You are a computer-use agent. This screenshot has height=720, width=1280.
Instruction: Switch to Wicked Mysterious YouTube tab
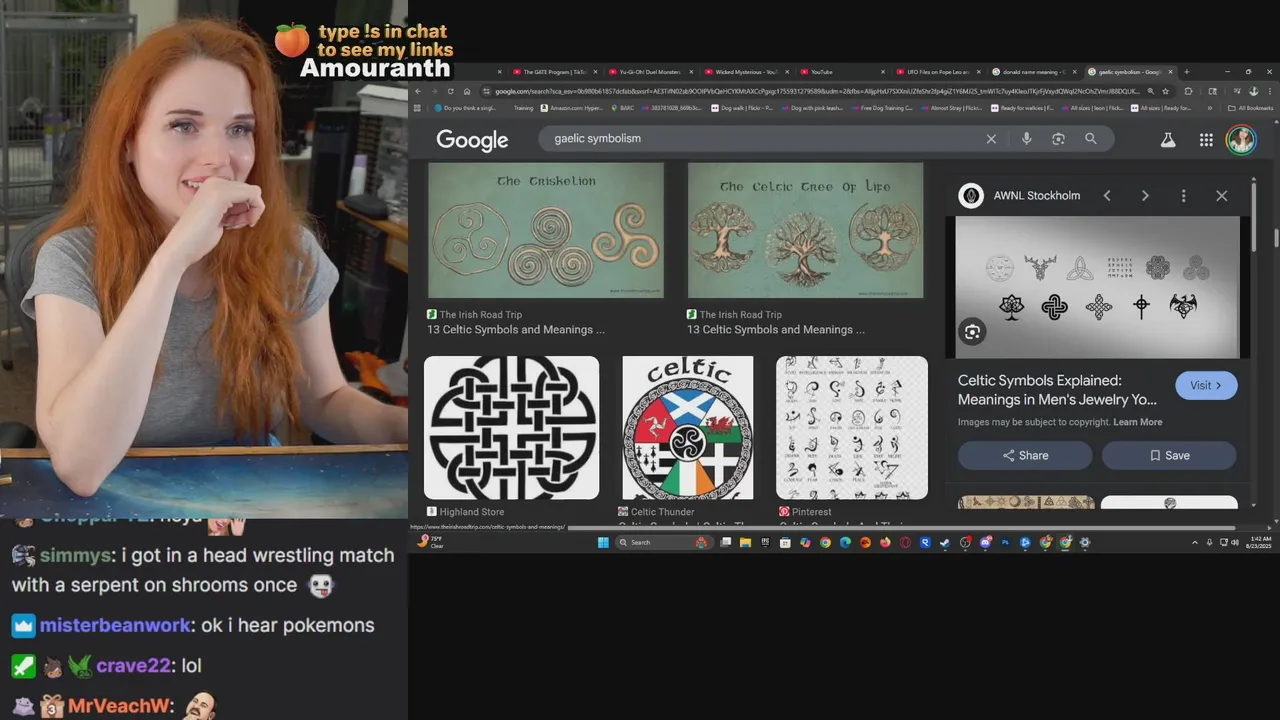pyautogui.click(x=746, y=72)
